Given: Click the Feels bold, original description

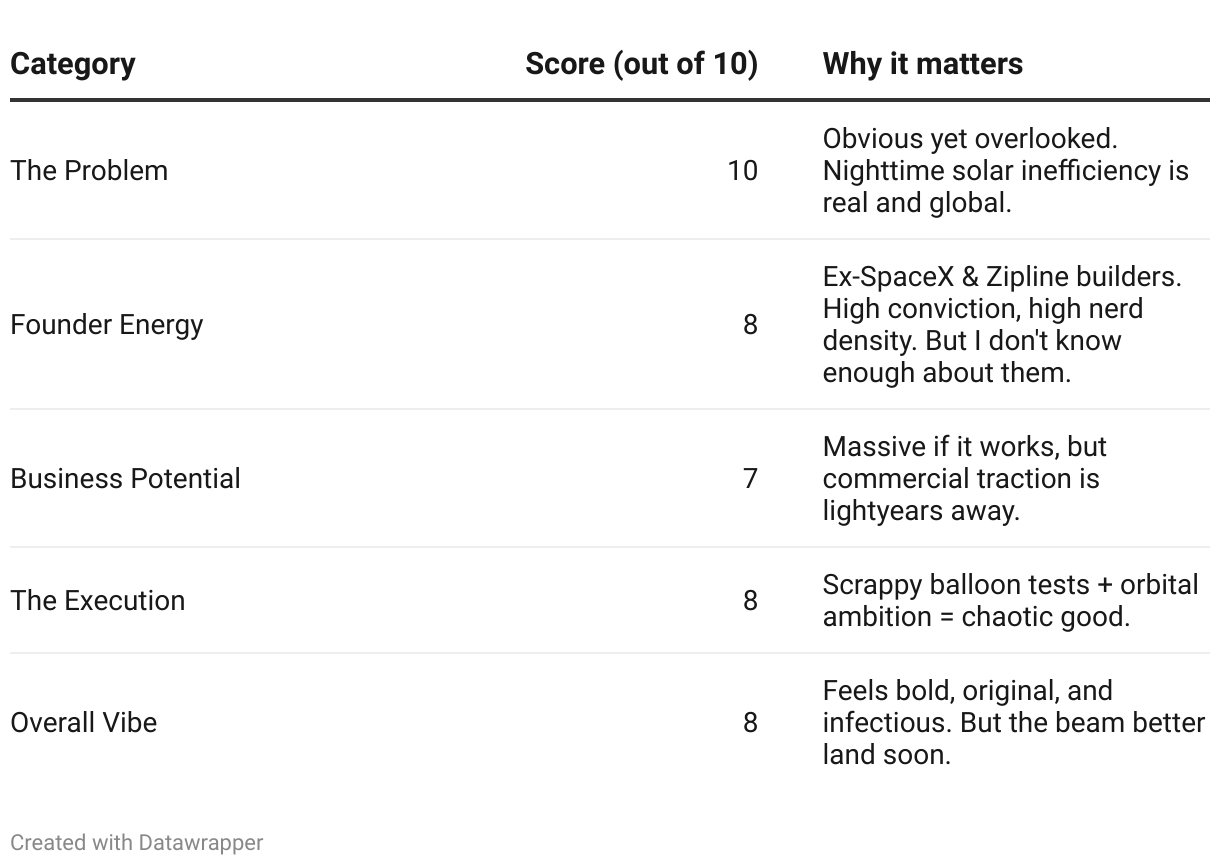Looking at the screenshot, I should (x=1013, y=723).
